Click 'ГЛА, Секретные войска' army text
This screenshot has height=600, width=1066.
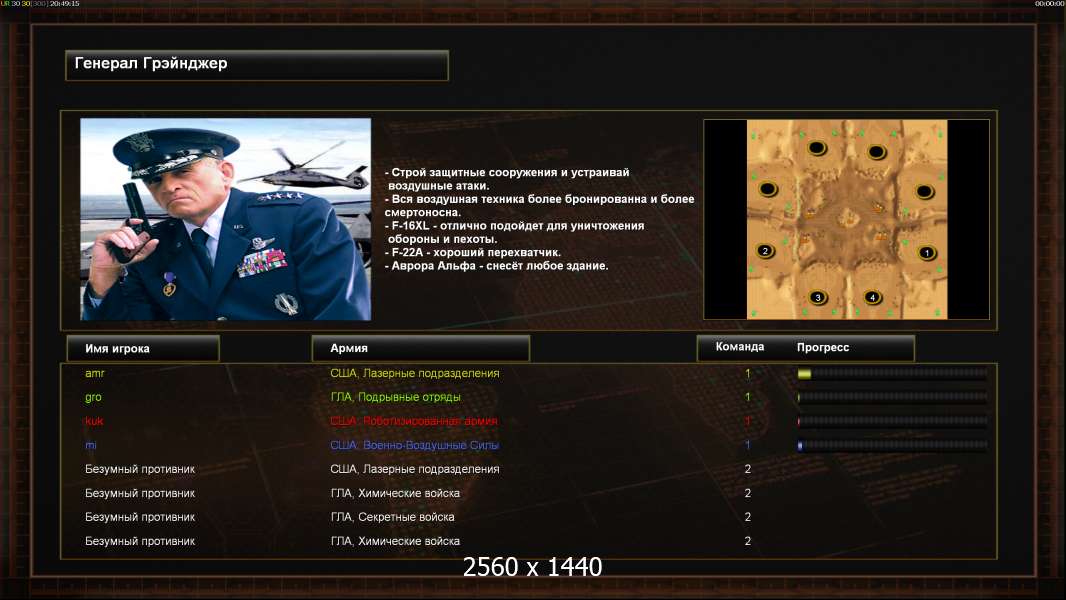(392, 517)
